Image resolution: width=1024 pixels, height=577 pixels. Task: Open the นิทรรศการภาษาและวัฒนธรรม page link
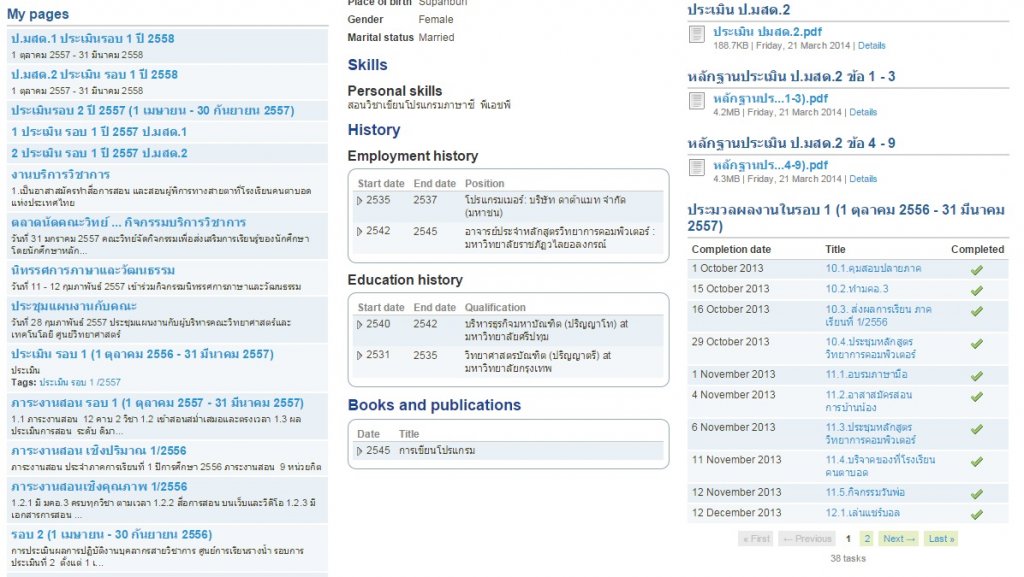click(93, 270)
